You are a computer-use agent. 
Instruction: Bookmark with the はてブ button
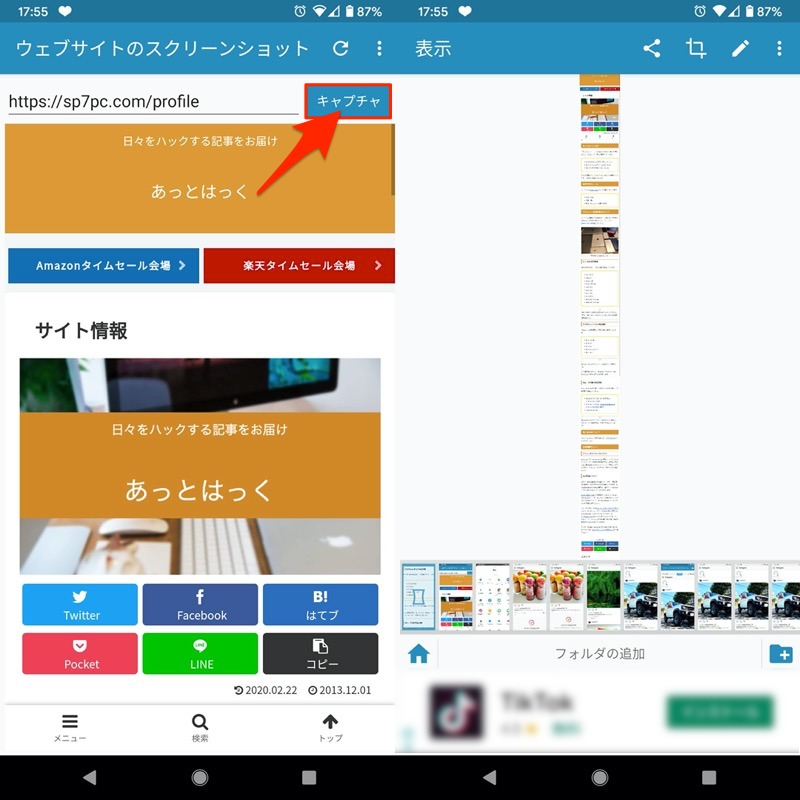[x=320, y=605]
